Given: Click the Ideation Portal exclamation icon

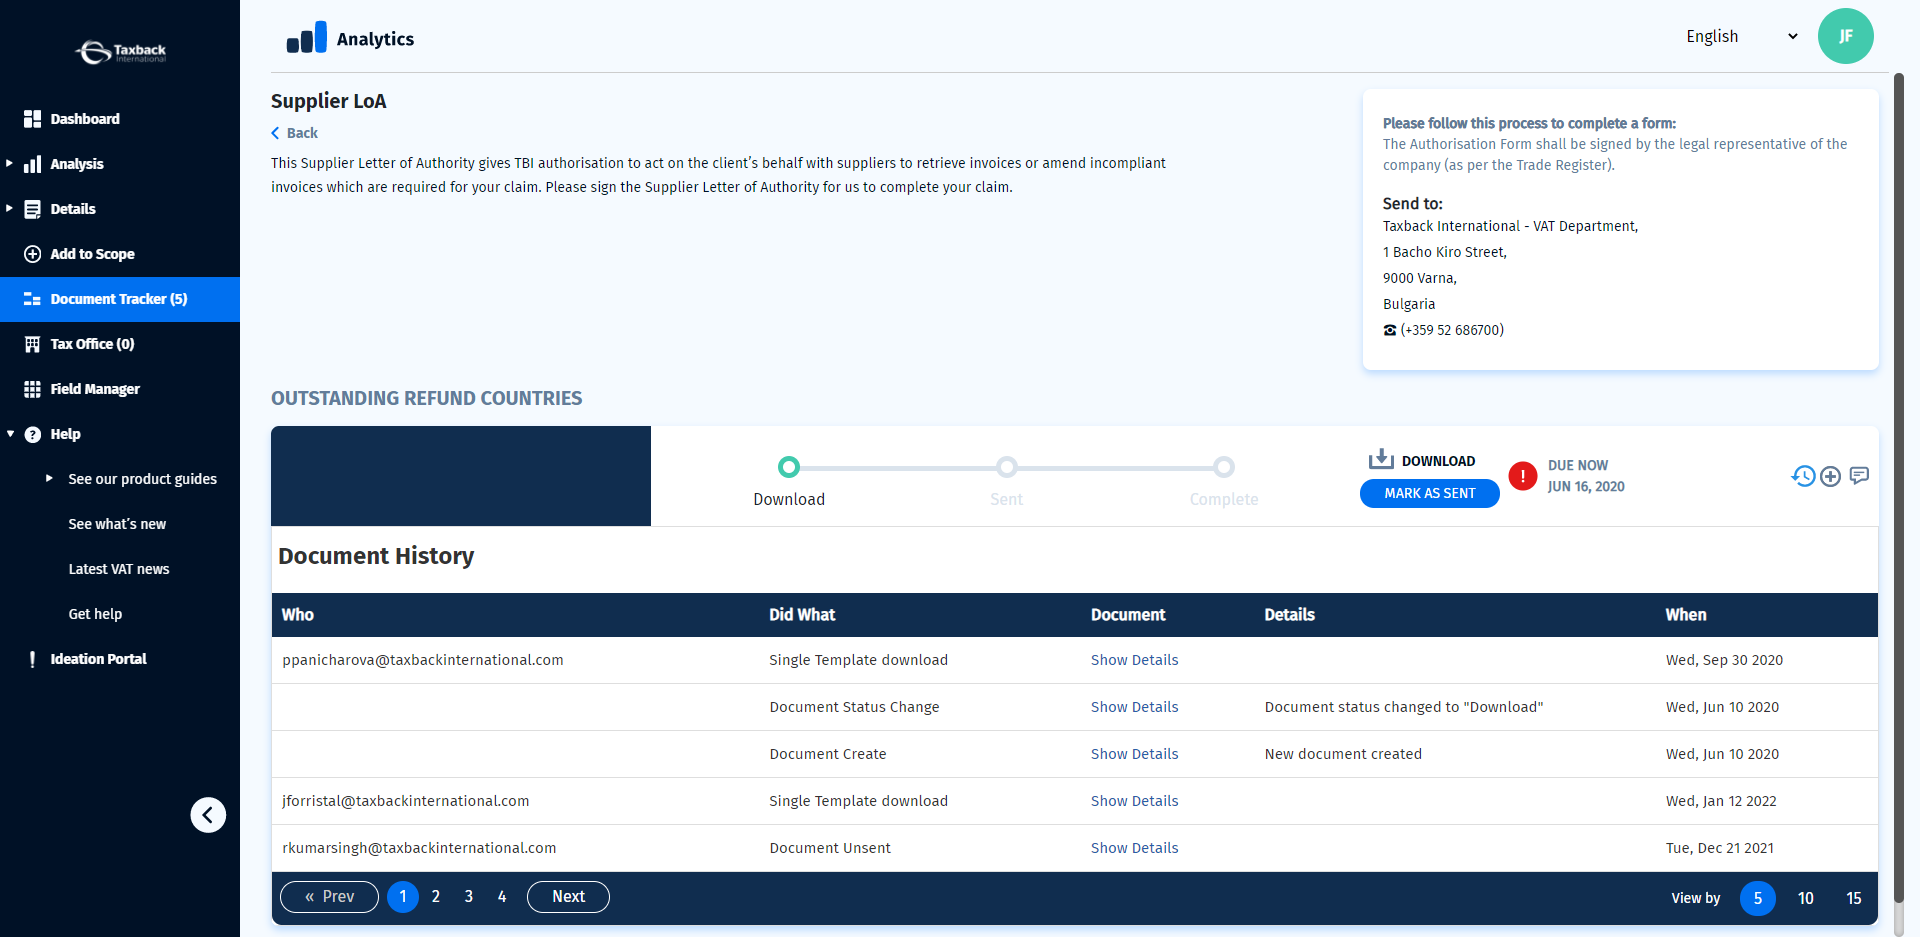Looking at the screenshot, I should (33, 659).
